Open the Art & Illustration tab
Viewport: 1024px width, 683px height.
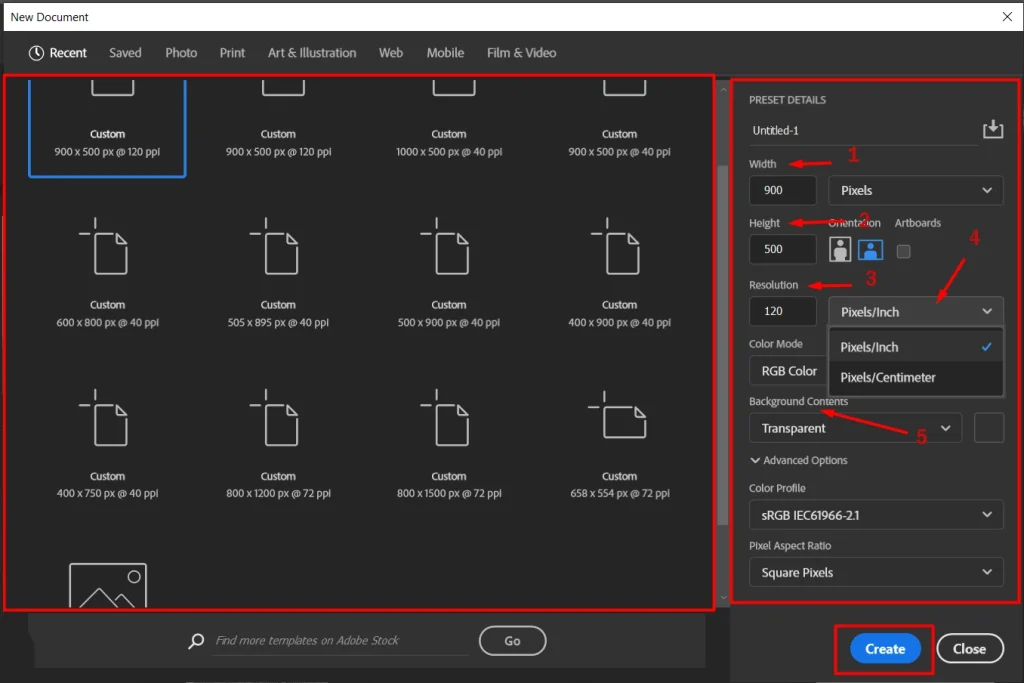(x=312, y=53)
